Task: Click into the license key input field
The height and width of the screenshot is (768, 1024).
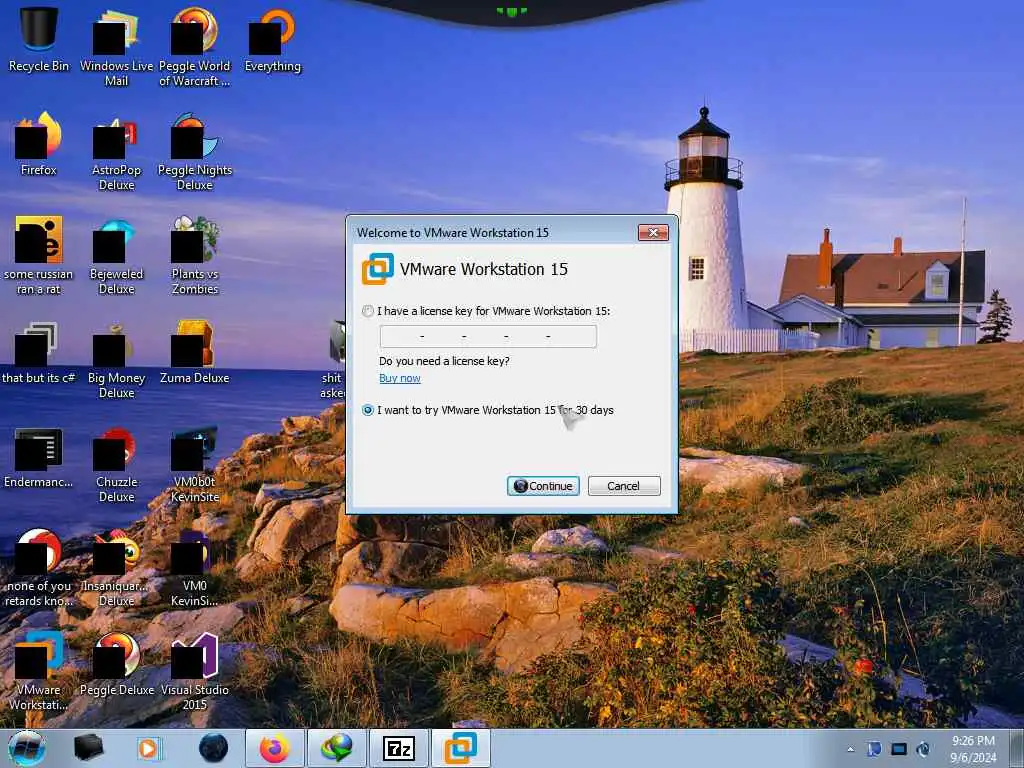Action: pyautogui.click(x=488, y=336)
